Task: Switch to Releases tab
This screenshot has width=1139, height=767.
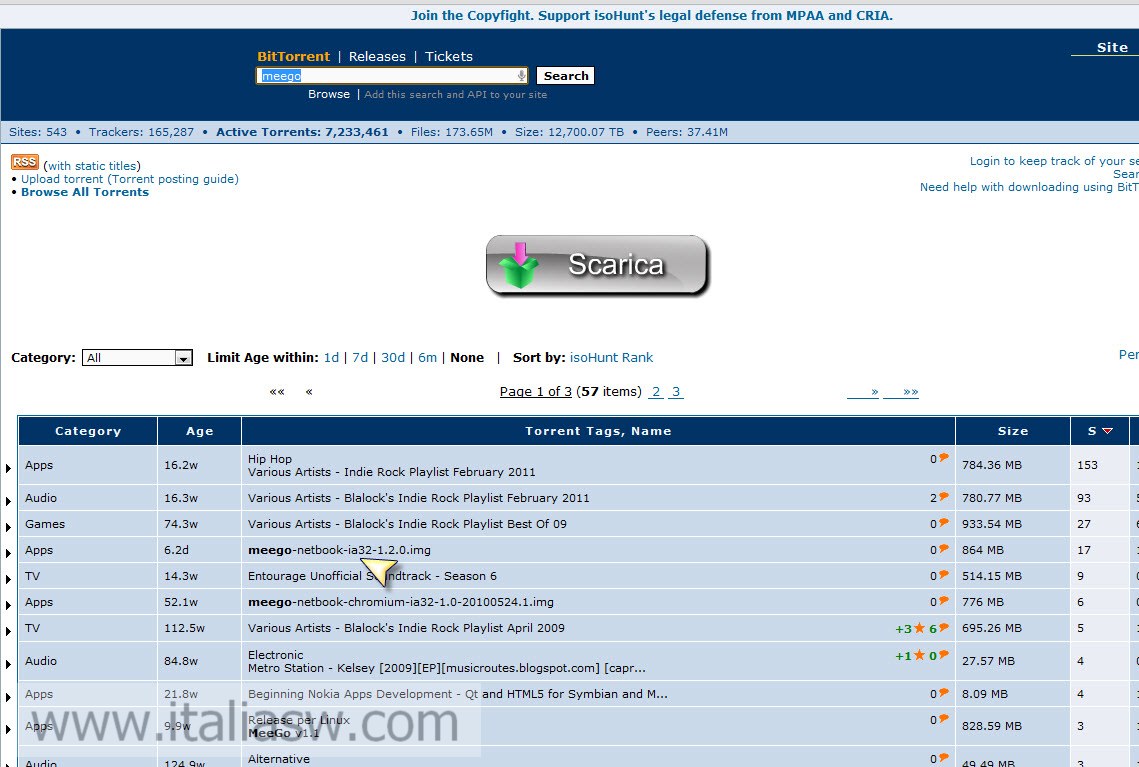Action: coord(377,57)
